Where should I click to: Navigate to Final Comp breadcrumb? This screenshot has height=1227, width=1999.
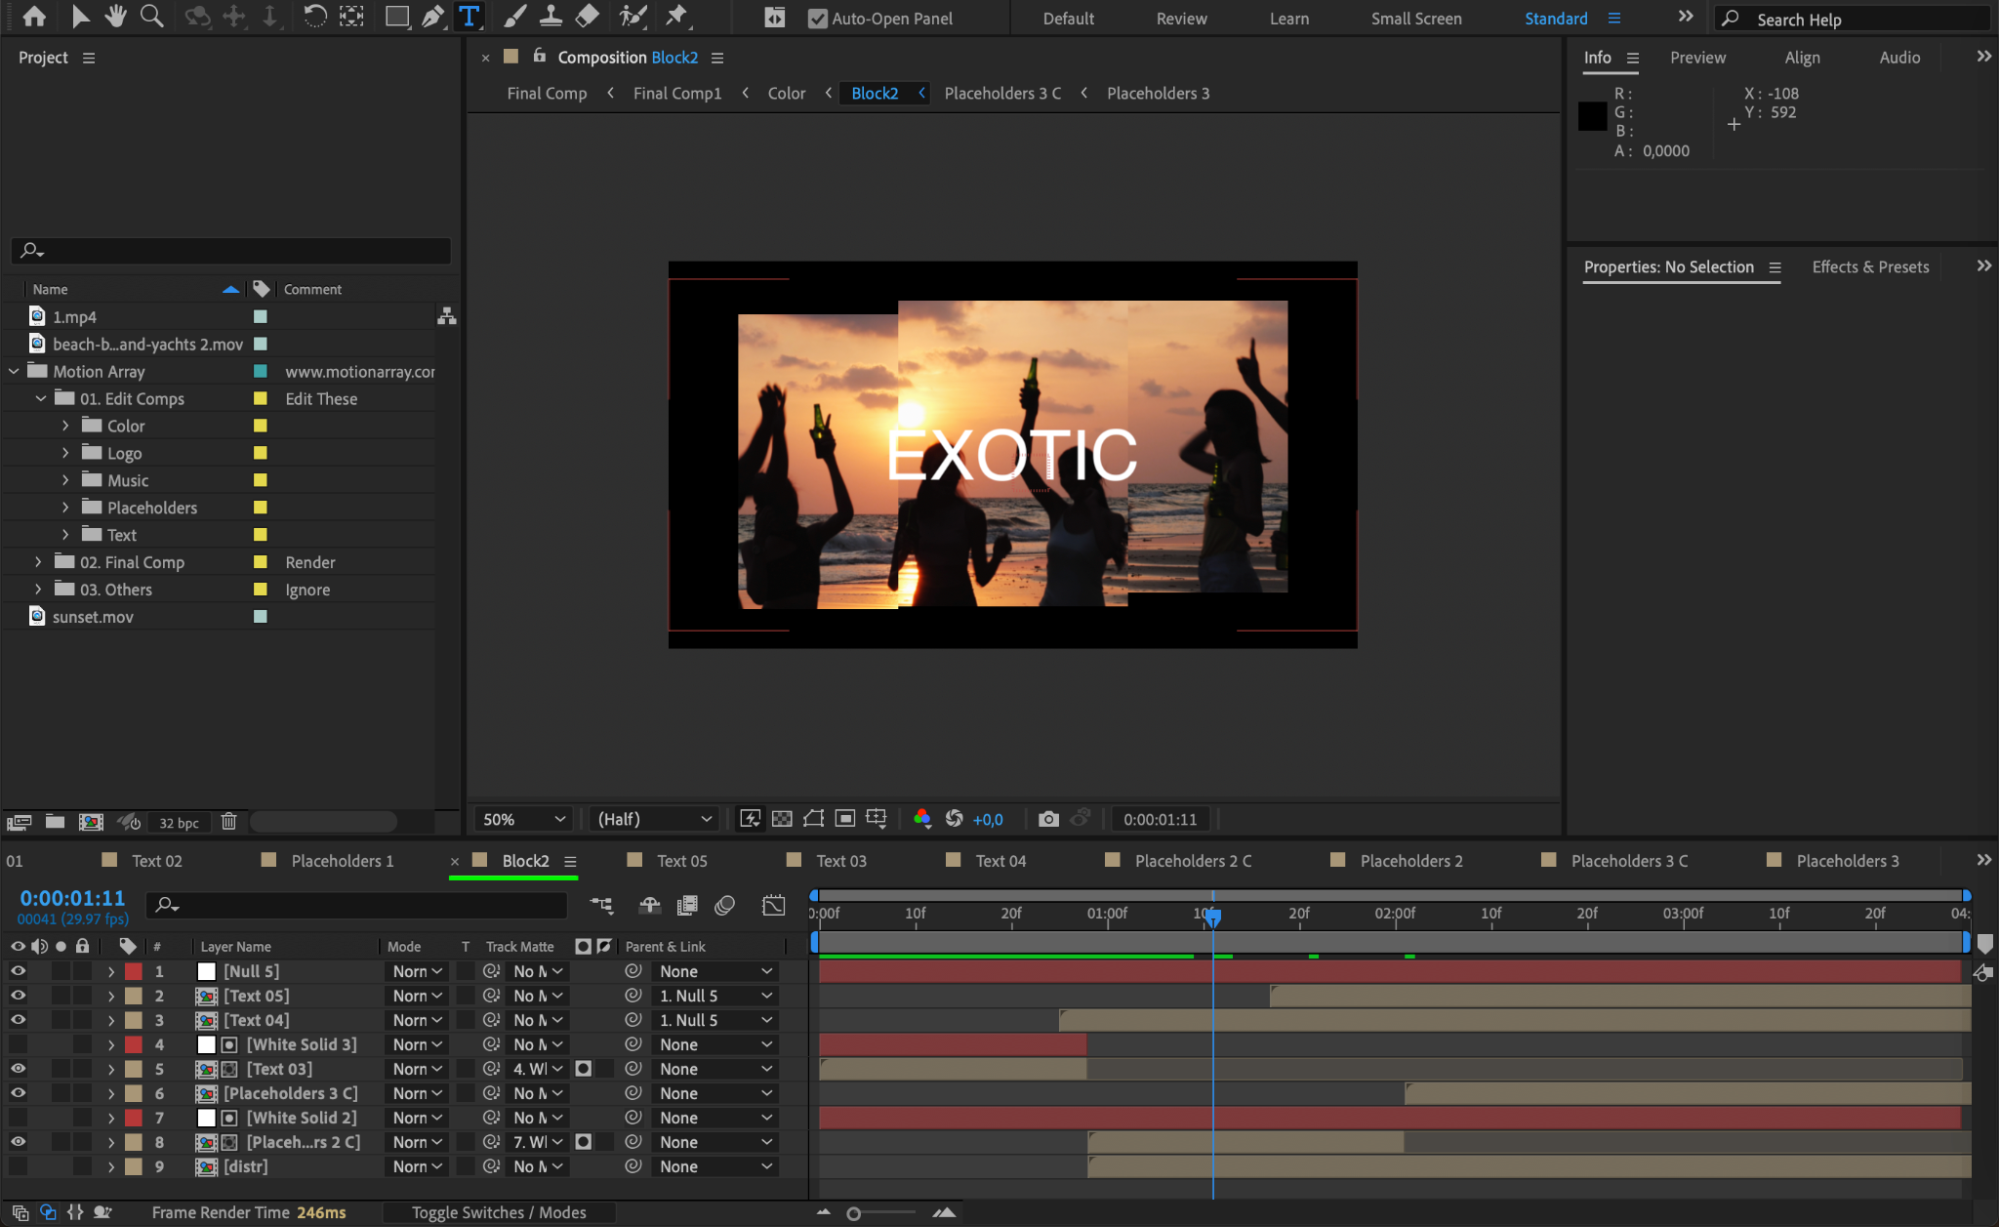546,93
